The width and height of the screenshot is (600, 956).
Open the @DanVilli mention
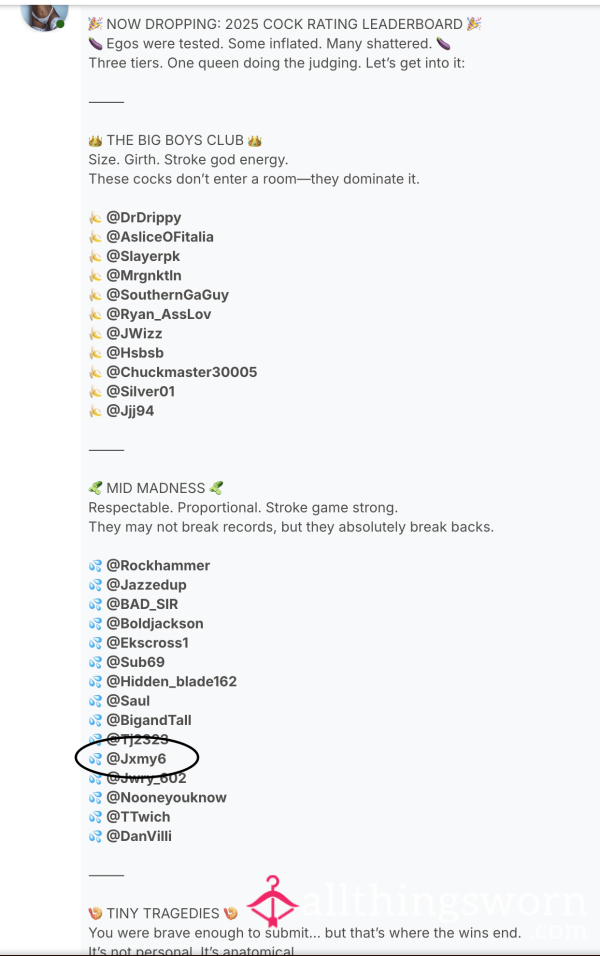click(x=138, y=836)
